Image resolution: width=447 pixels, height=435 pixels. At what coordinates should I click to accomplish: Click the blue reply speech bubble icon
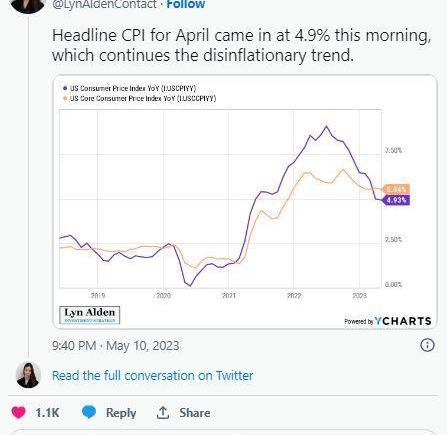(89, 412)
